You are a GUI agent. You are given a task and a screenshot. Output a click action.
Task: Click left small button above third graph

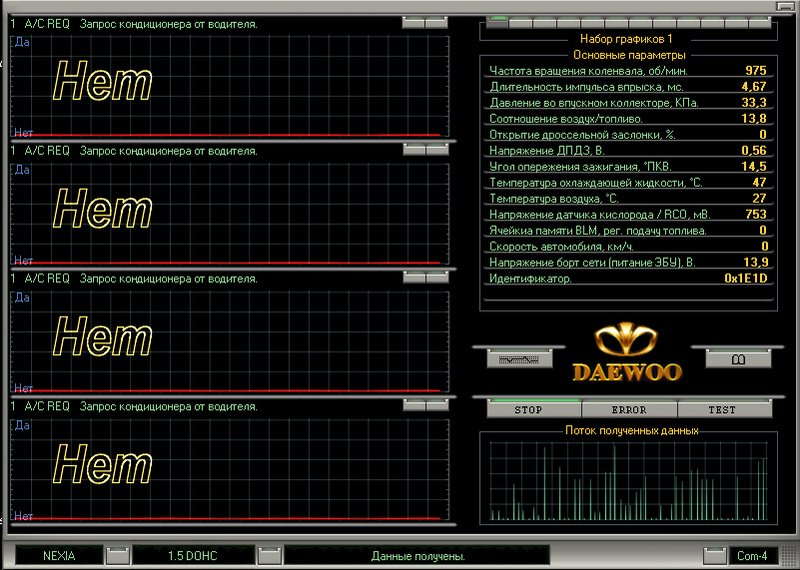[414, 277]
